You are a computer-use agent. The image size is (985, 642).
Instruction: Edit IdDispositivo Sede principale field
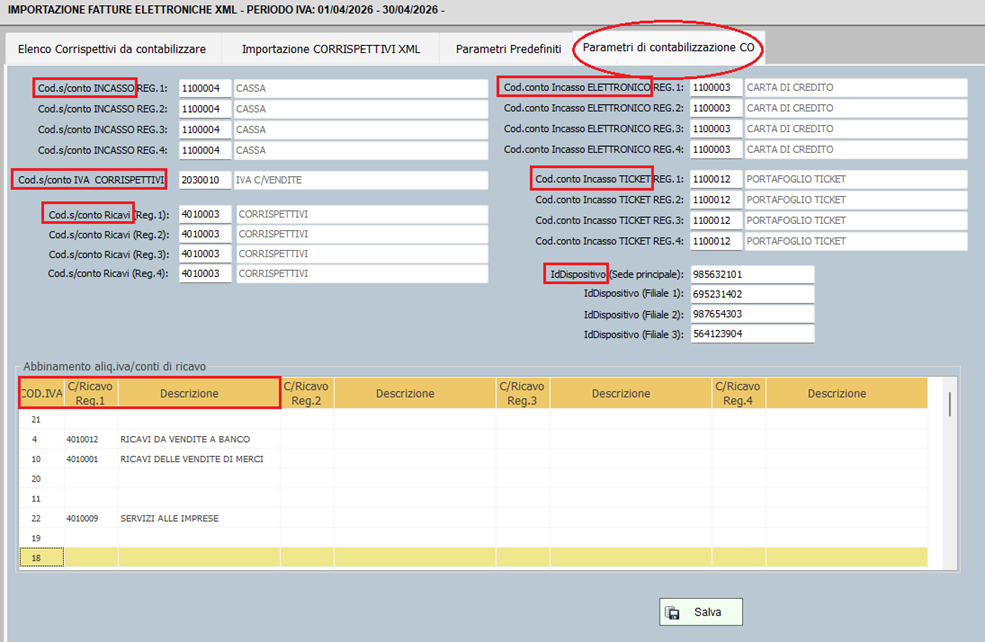click(751, 274)
